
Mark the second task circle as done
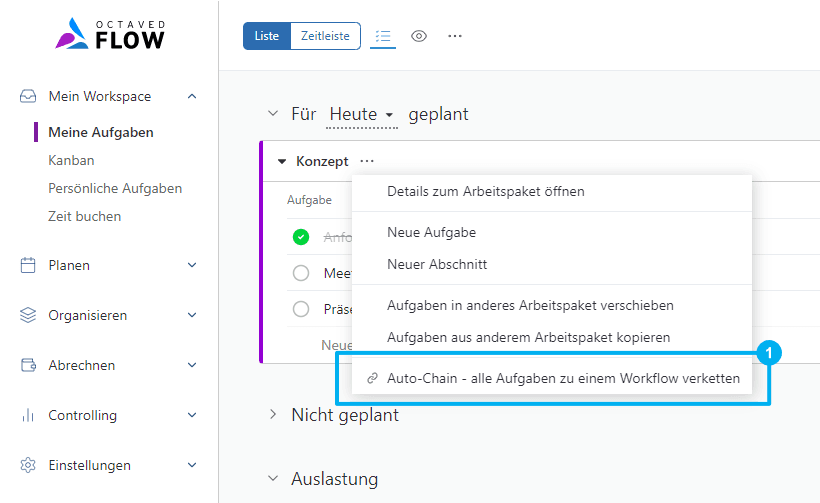click(x=301, y=273)
